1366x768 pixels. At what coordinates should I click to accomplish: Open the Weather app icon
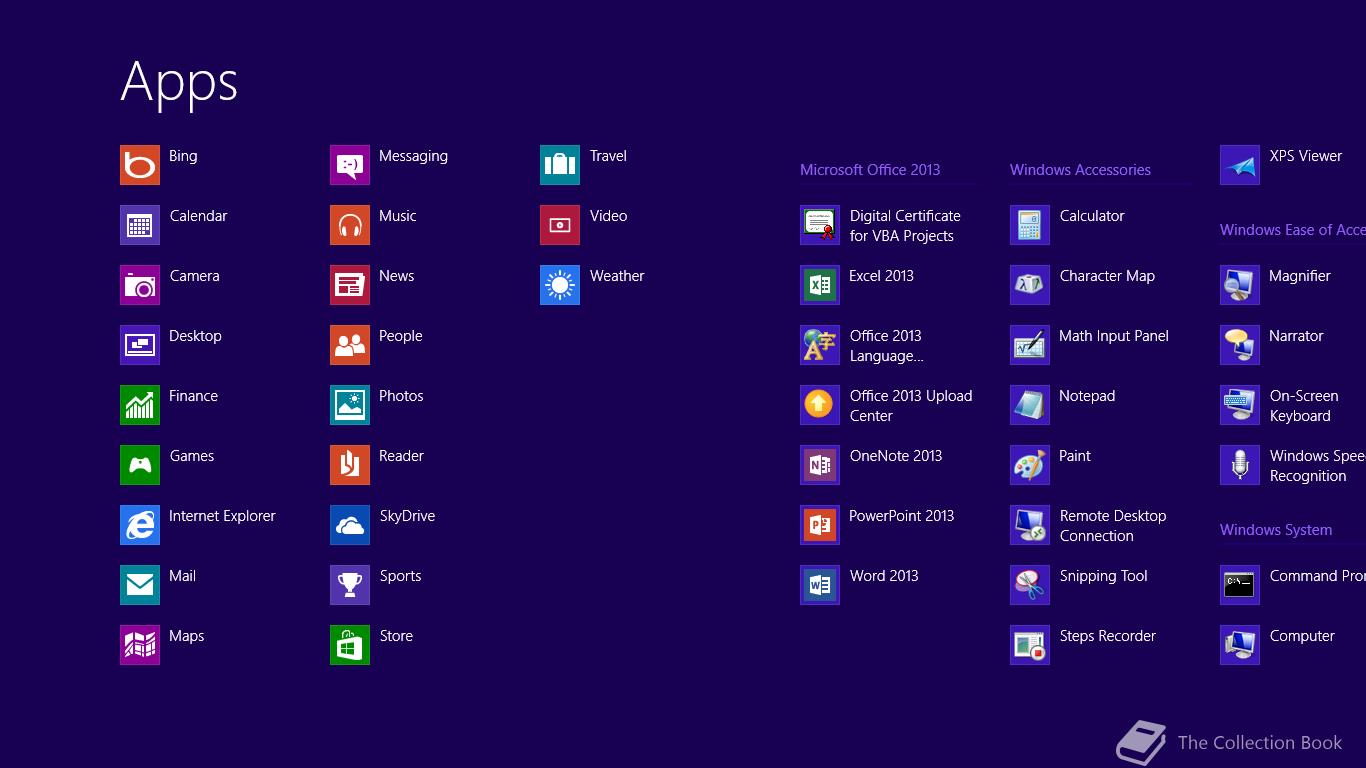pos(560,285)
